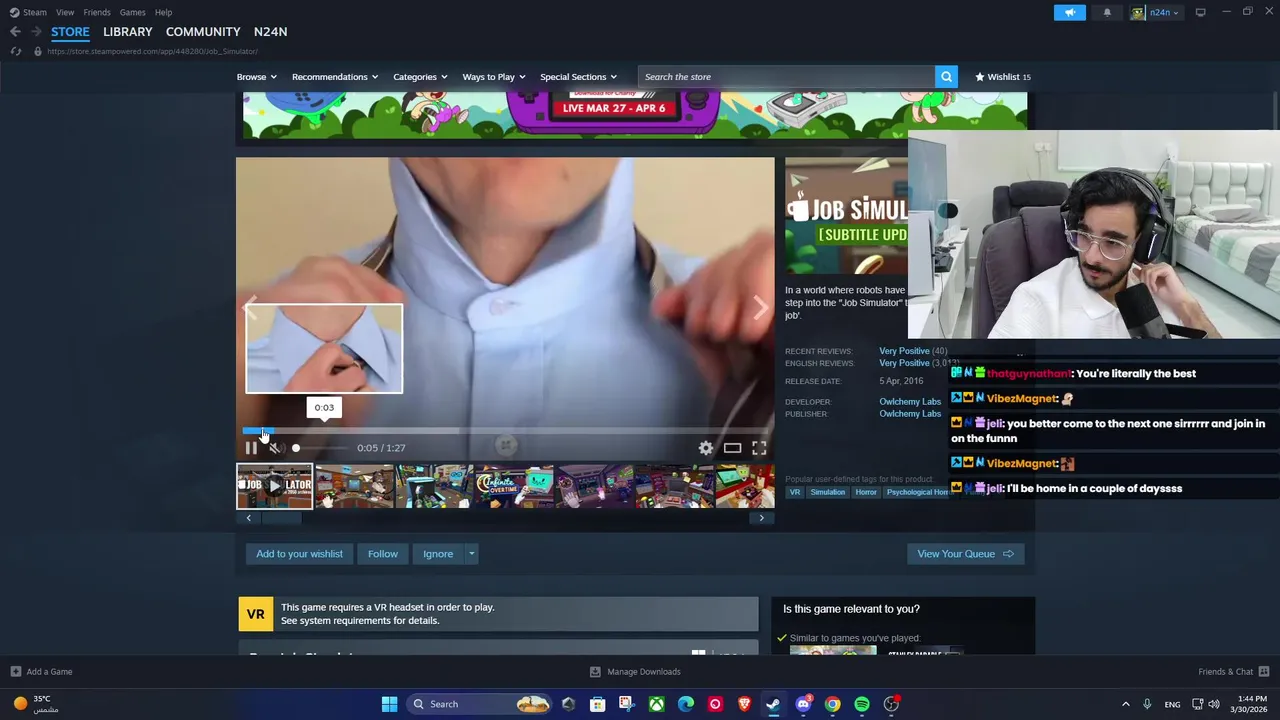Expand the Categories dropdown

(x=420, y=77)
